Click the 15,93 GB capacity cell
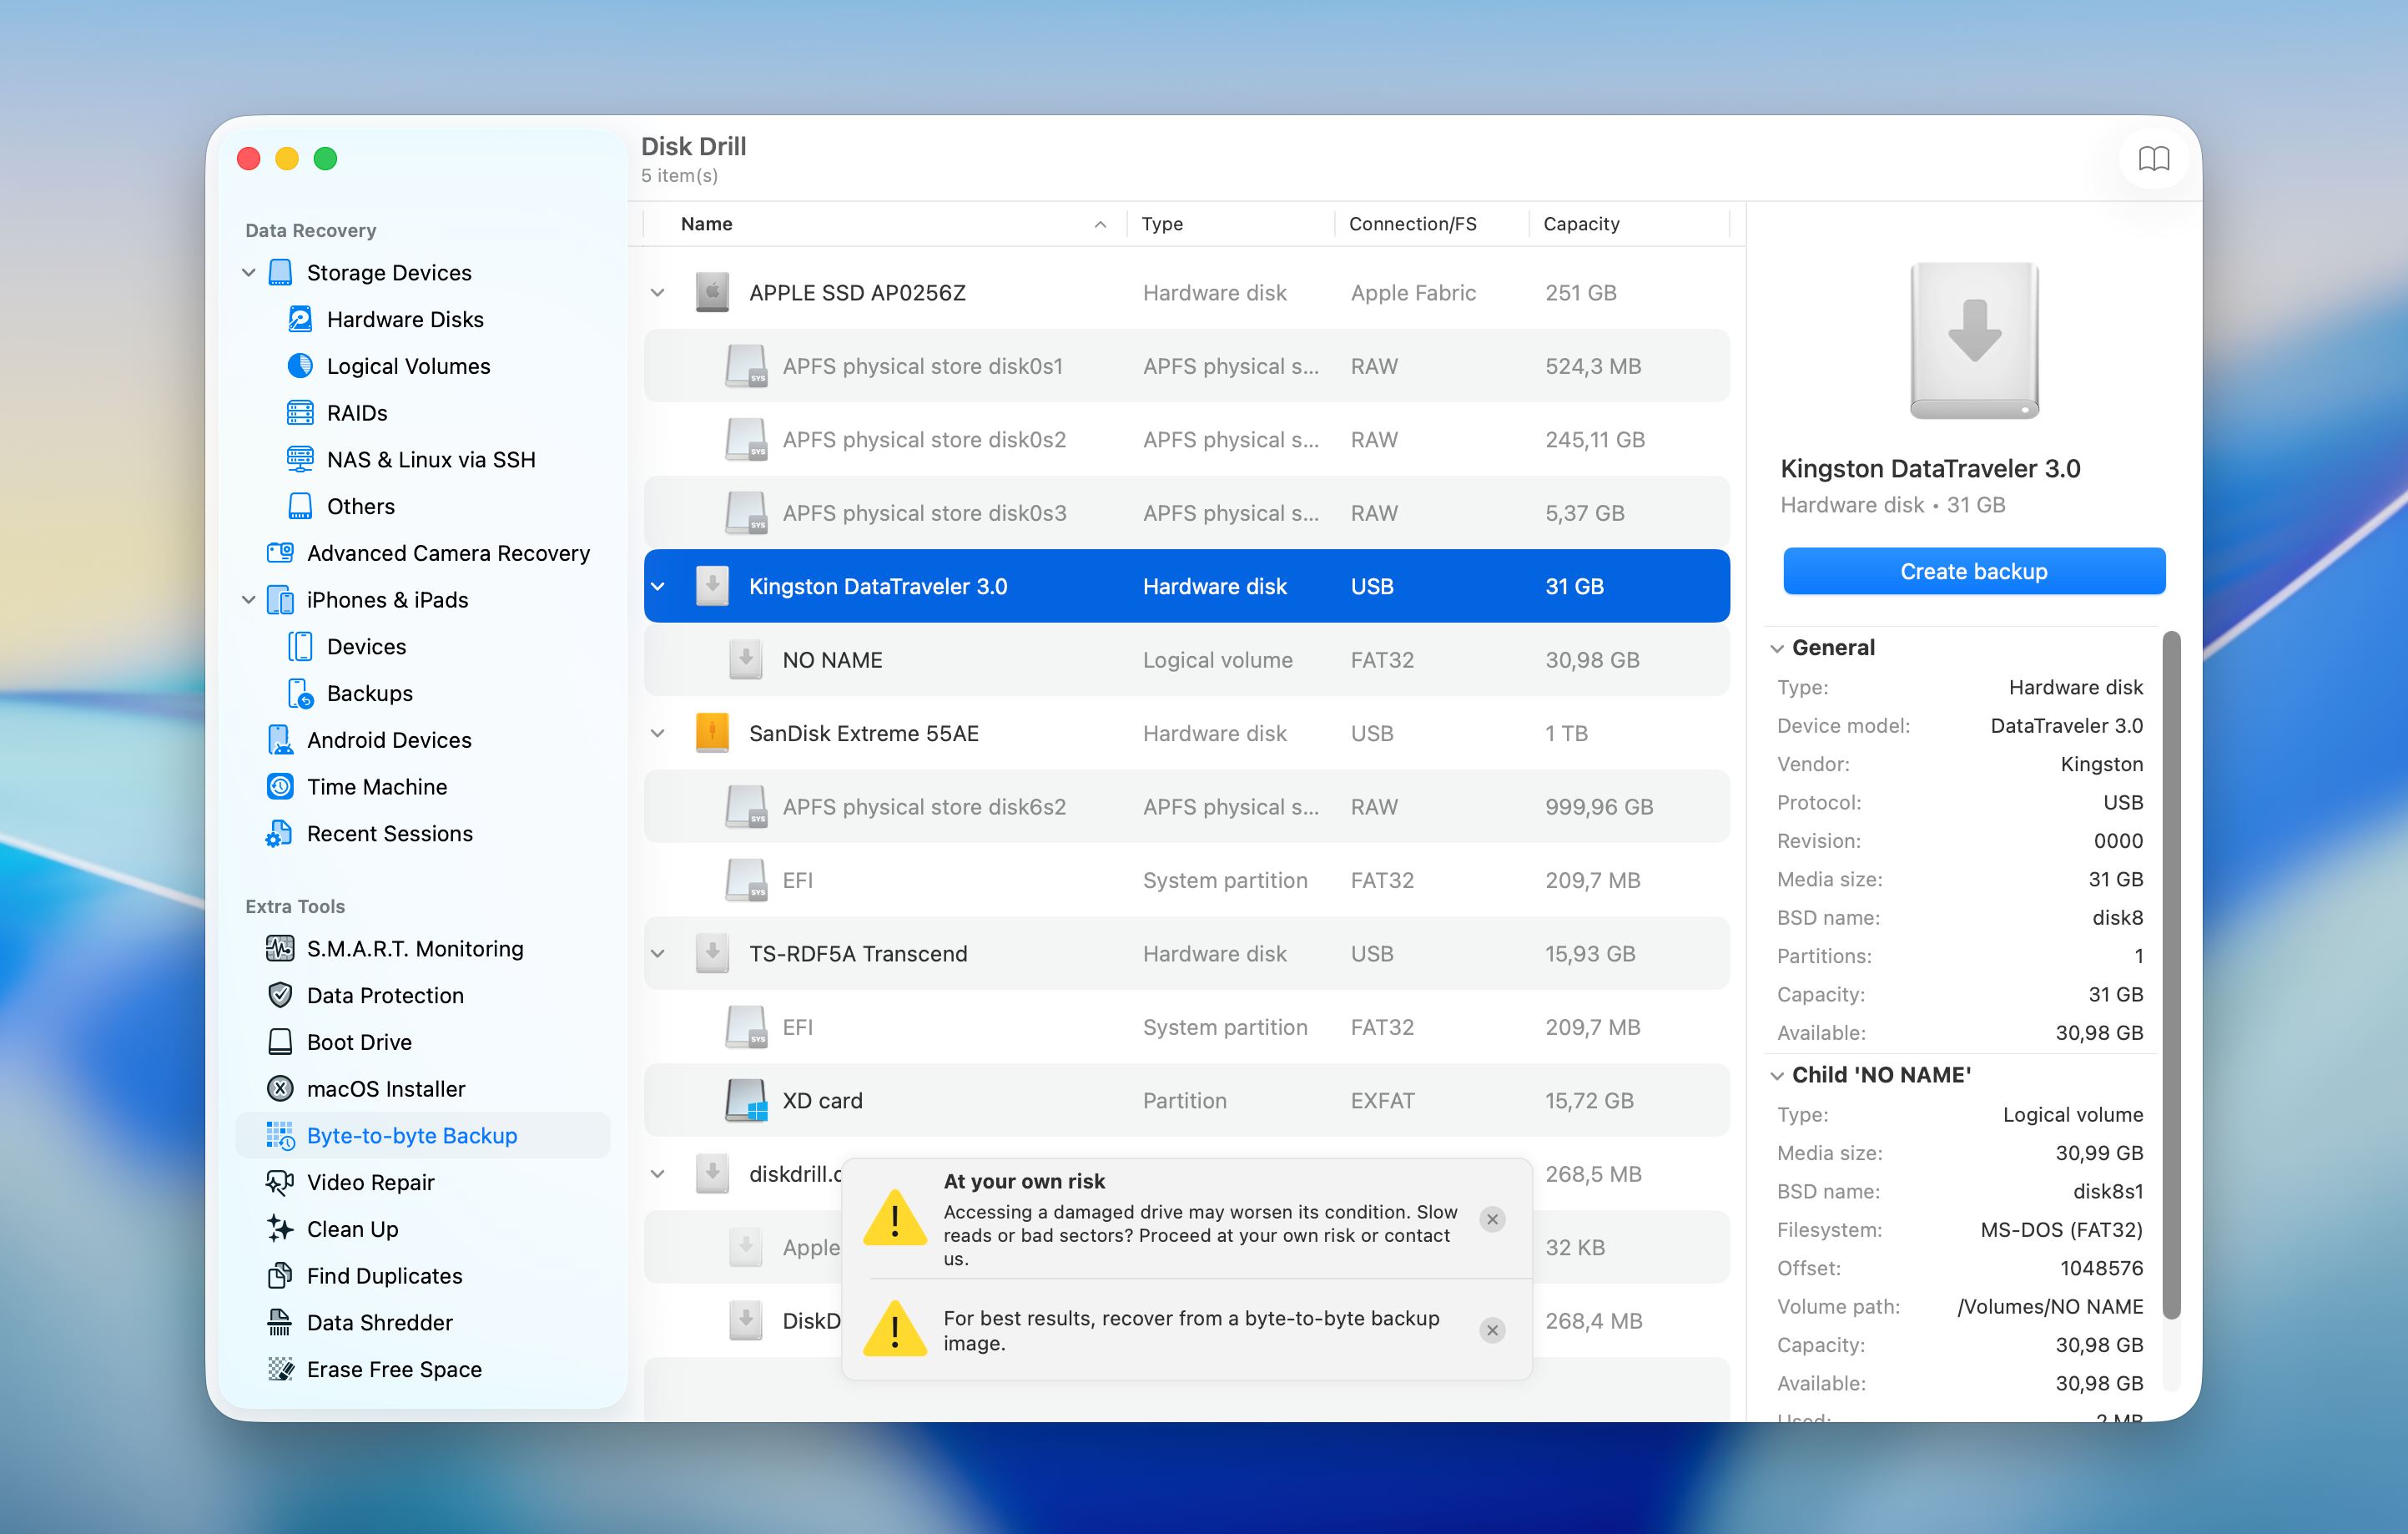 (1590, 953)
